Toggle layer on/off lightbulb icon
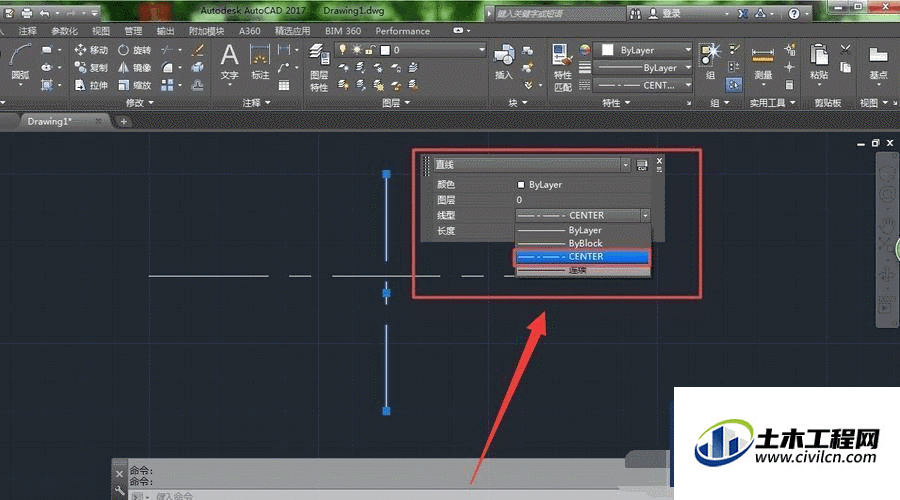Viewport: 900px width, 500px height. (x=343, y=50)
